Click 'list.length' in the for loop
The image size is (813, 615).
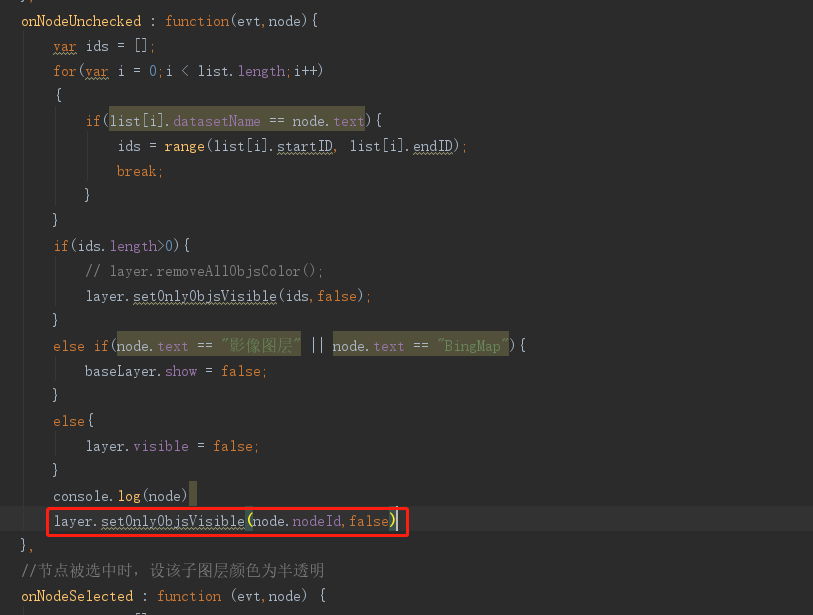click(241, 71)
